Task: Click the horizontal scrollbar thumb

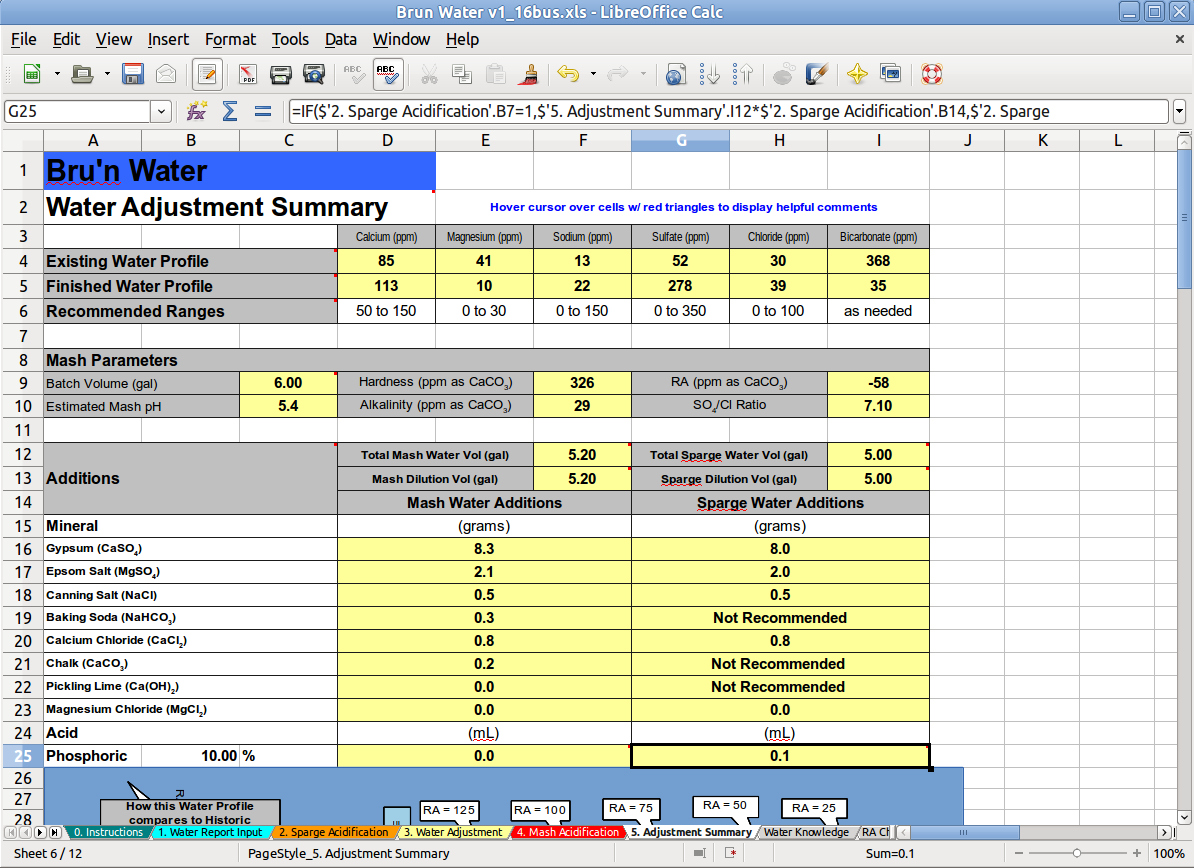Action: [964, 832]
